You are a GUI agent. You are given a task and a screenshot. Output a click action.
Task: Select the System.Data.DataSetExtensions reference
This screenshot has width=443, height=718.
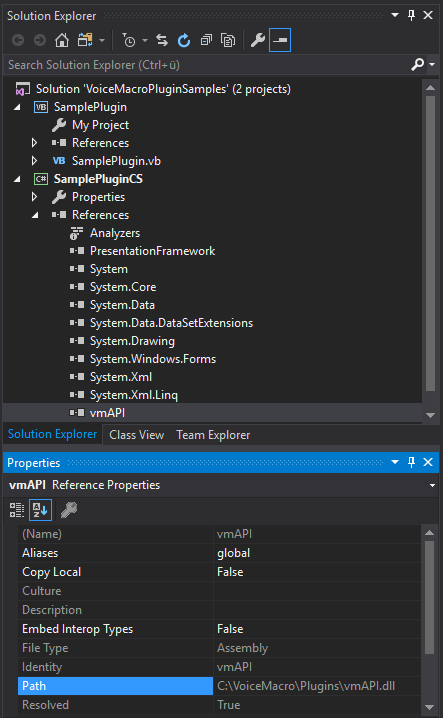click(171, 323)
